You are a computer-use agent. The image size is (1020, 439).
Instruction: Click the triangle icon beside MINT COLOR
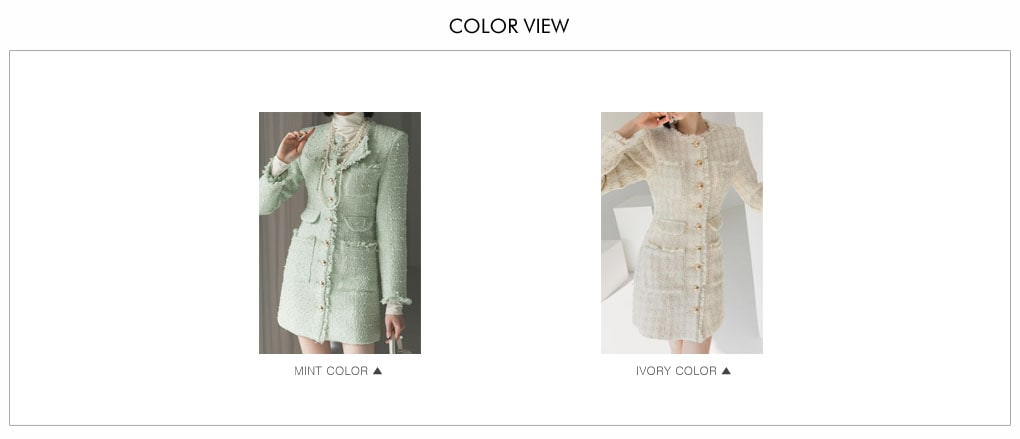coord(377,371)
